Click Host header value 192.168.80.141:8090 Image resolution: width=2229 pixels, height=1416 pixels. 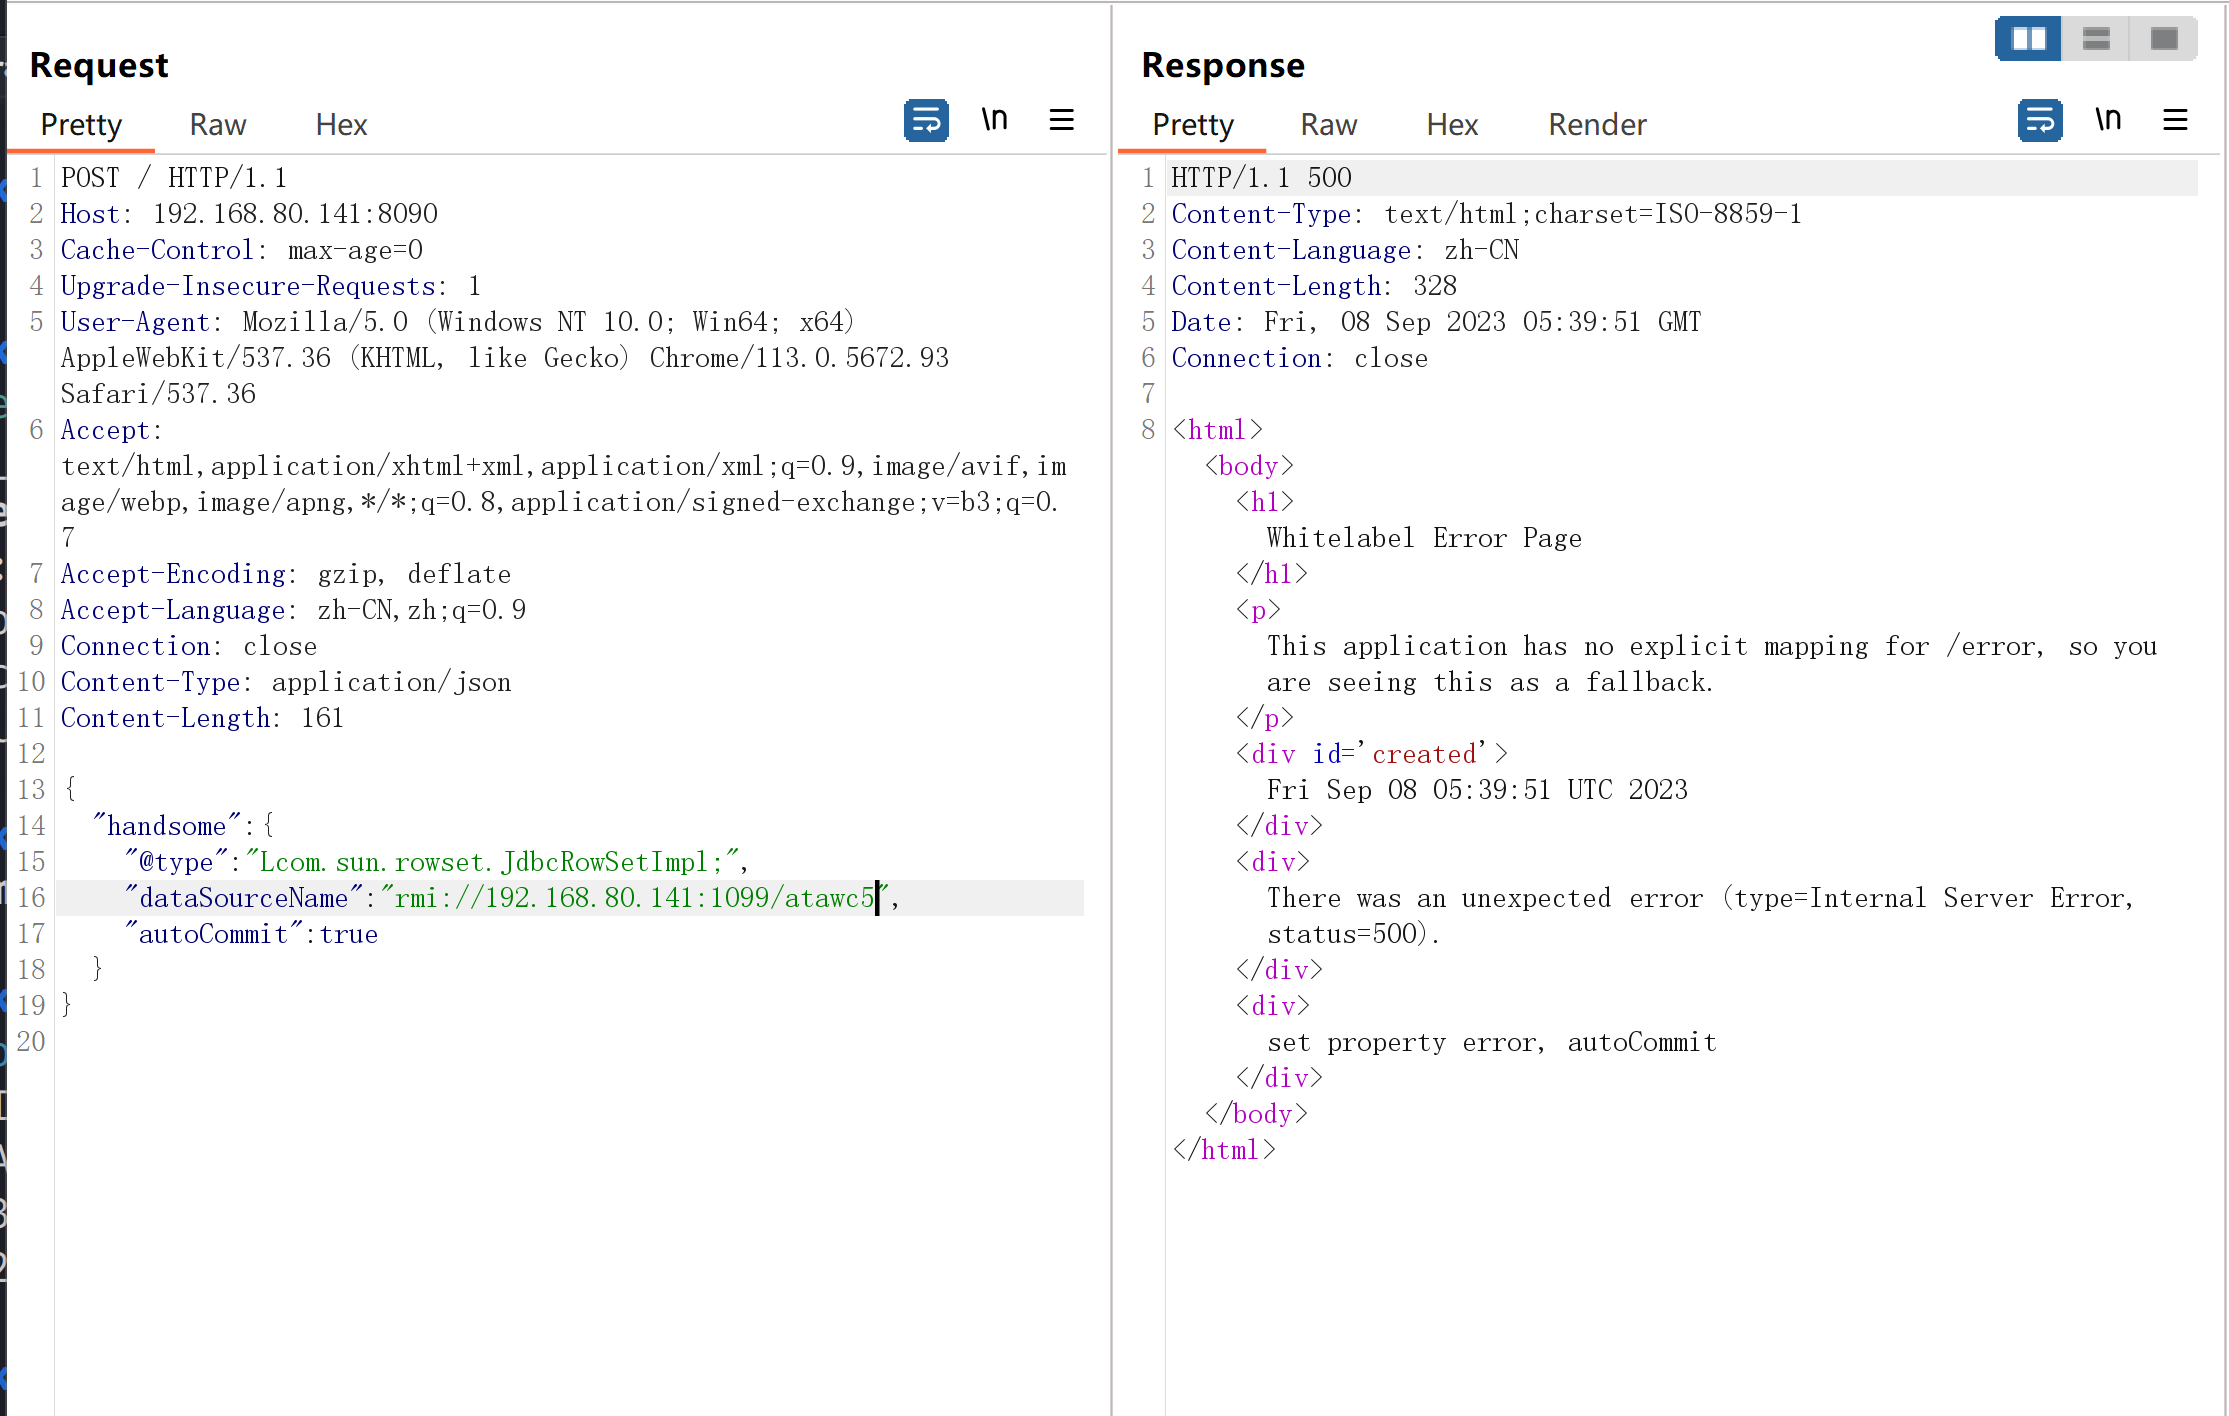295,214
